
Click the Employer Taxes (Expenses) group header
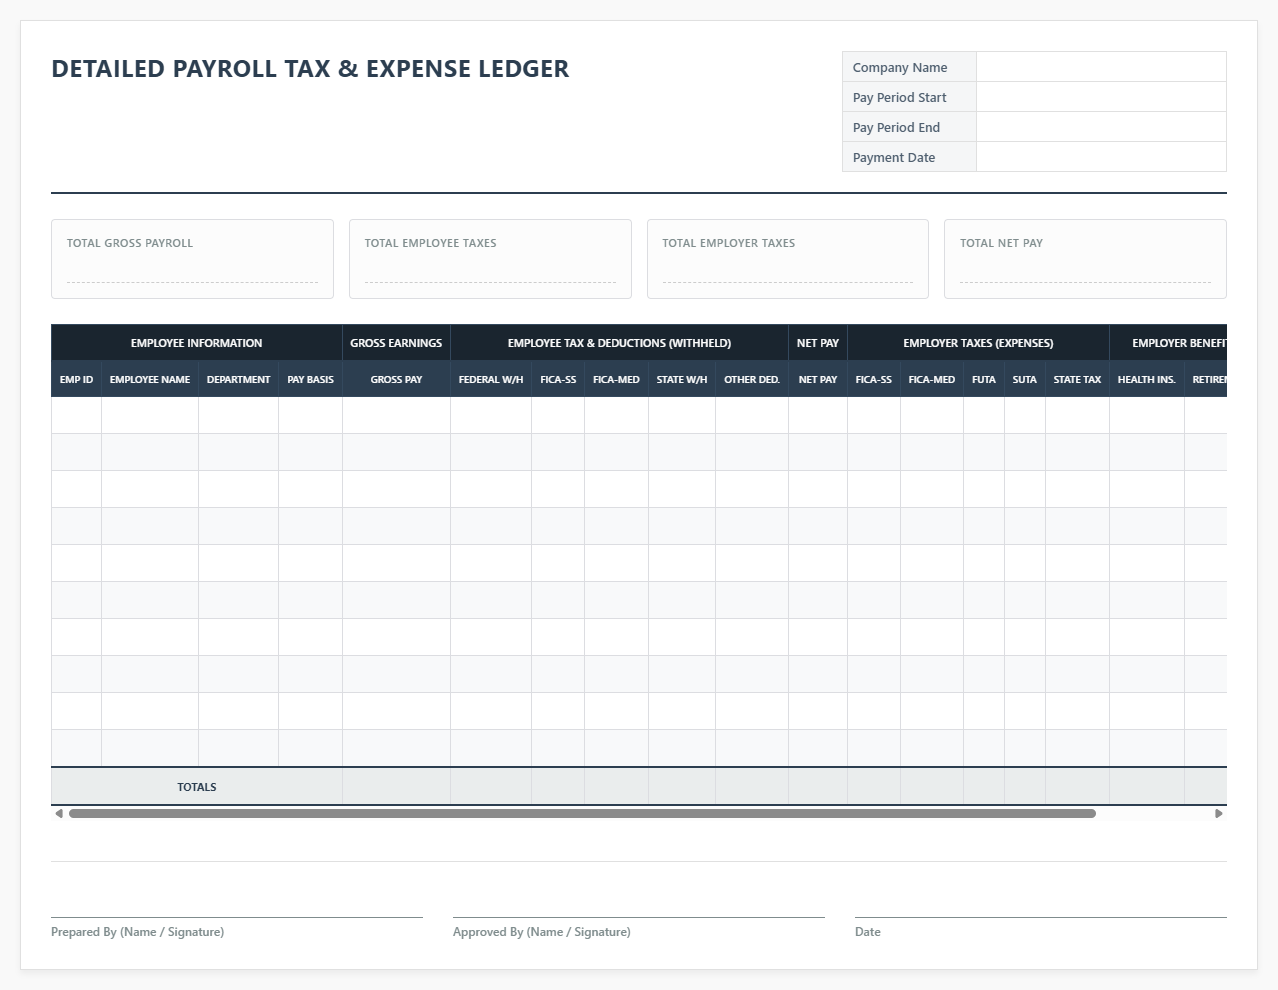pos(978,343)
